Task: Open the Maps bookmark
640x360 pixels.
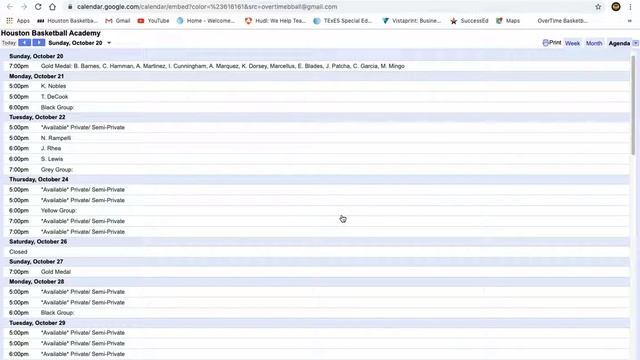Action: 508,20
